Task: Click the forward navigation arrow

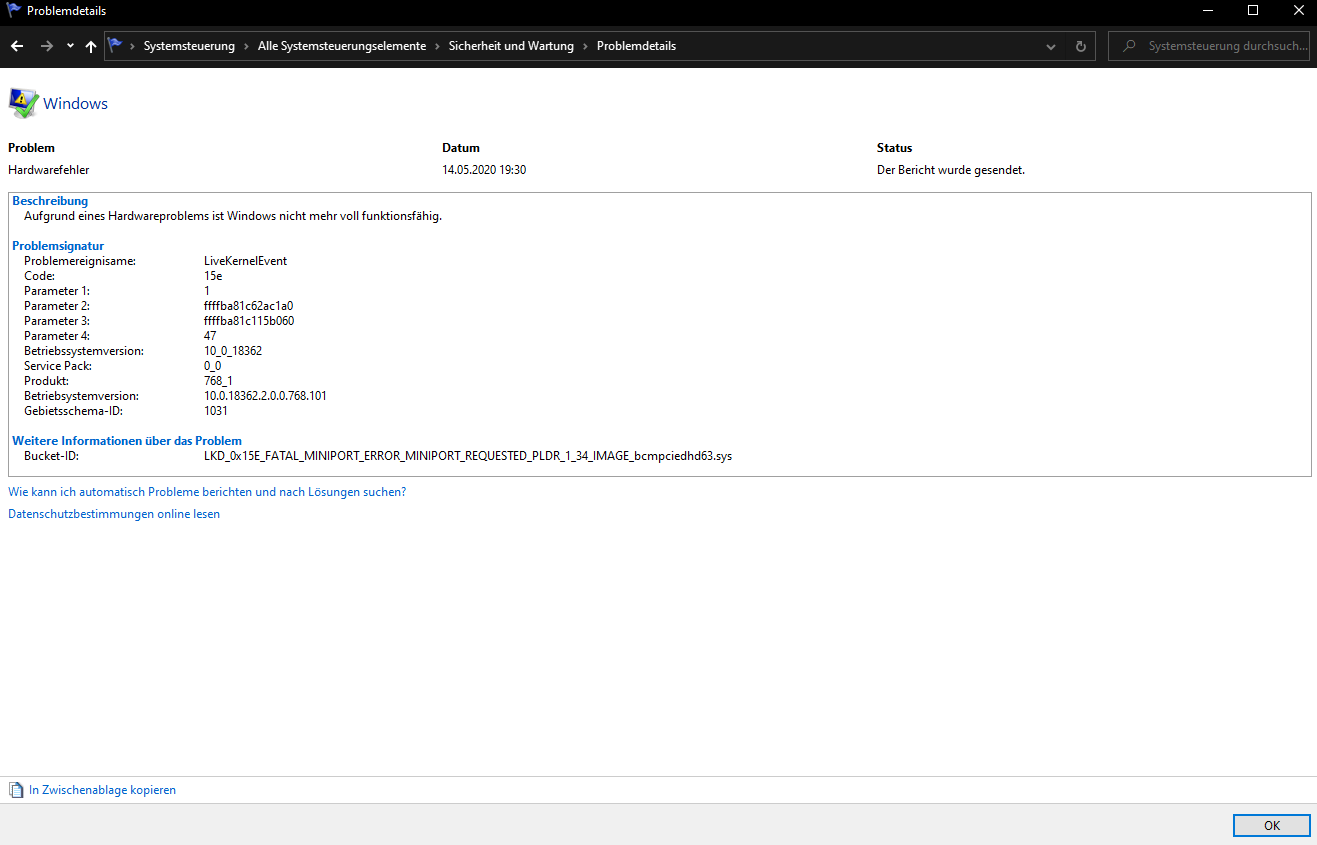Action: click(x=47, y=46)
